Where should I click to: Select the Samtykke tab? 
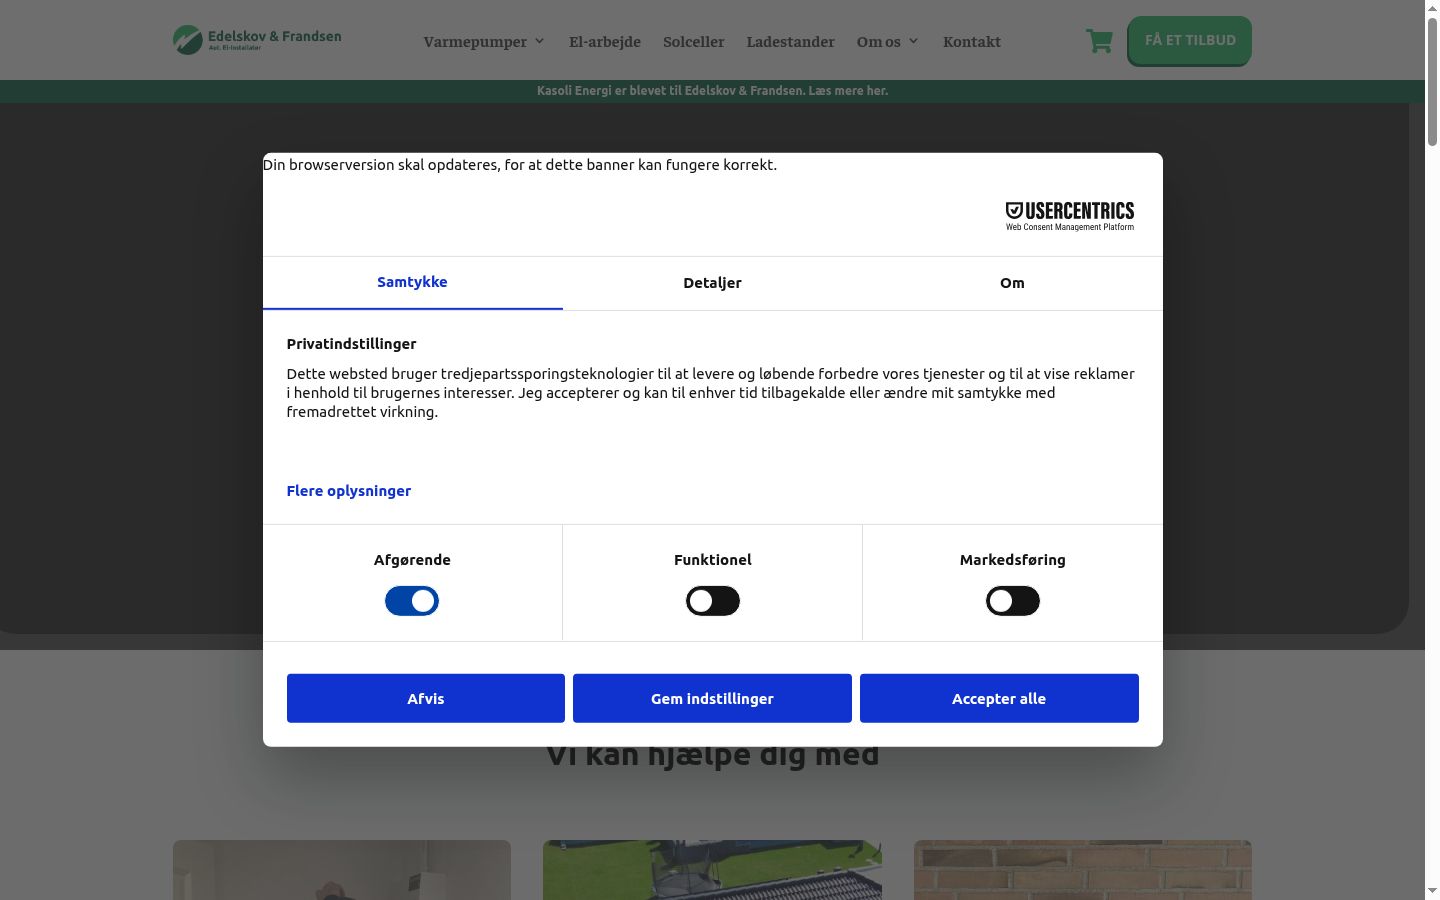[412, 283]
